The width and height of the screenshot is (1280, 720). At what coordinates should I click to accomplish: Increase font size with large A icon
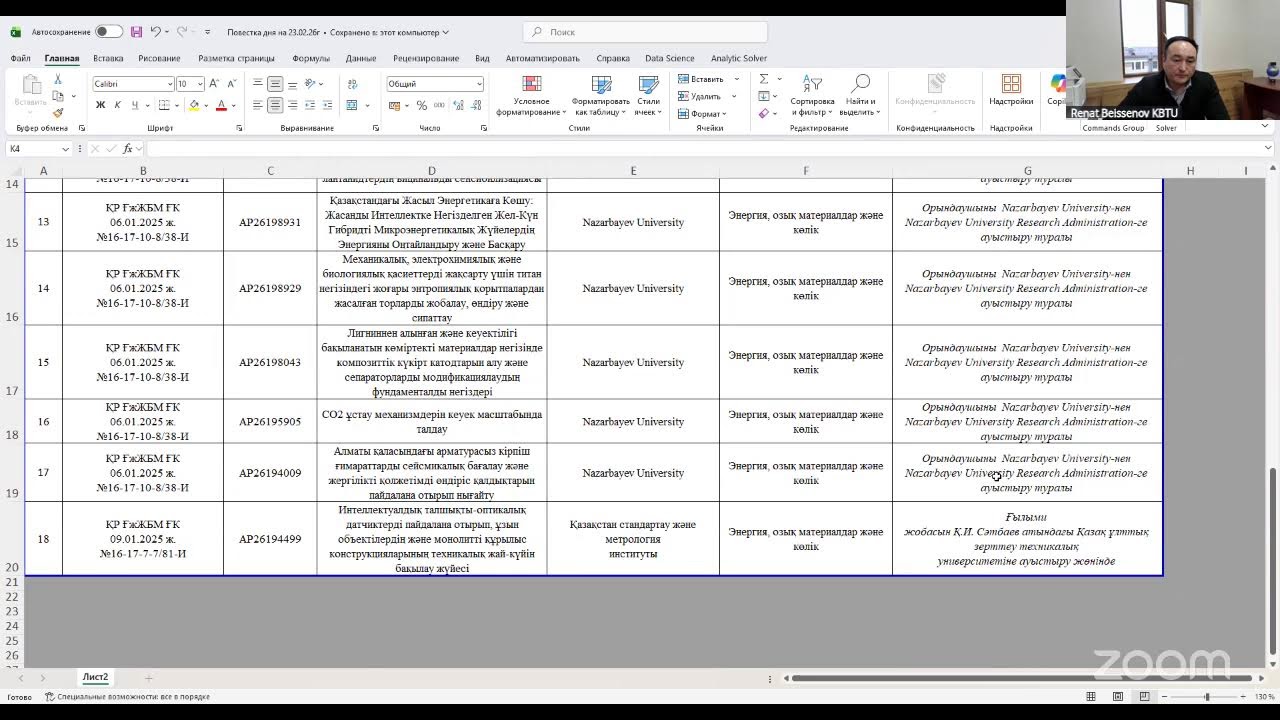coord(215,84)
